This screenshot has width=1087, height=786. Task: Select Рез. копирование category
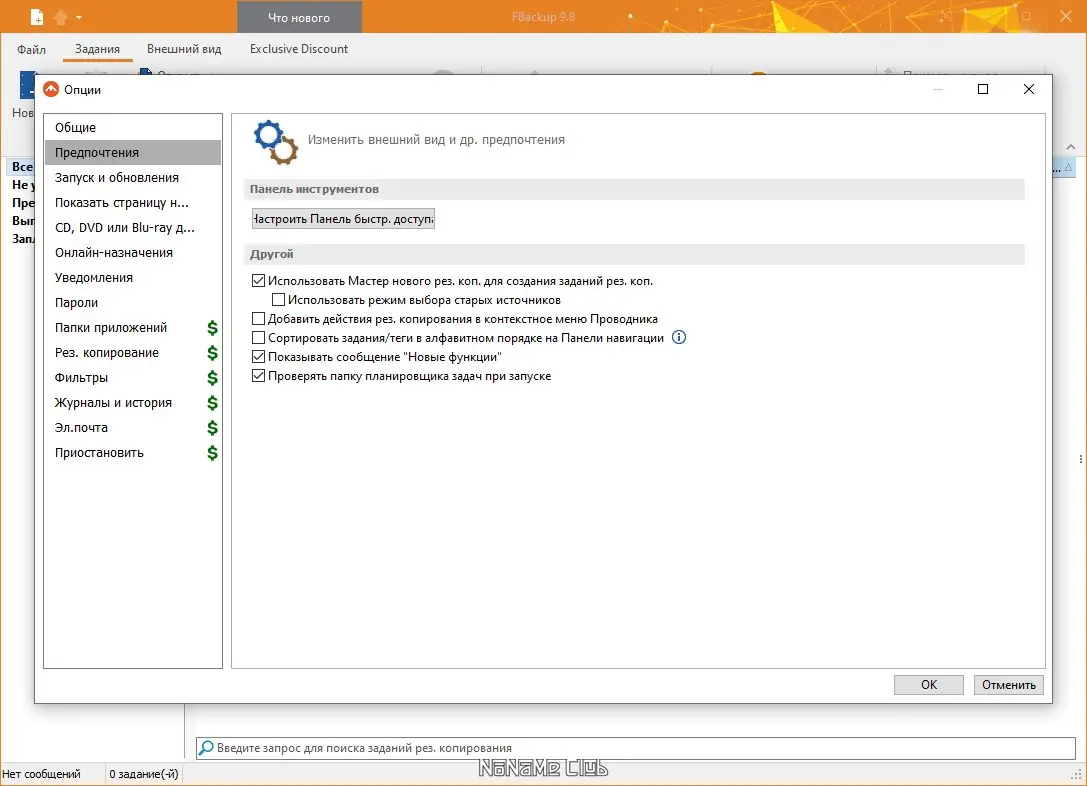[x=132, y=352]
